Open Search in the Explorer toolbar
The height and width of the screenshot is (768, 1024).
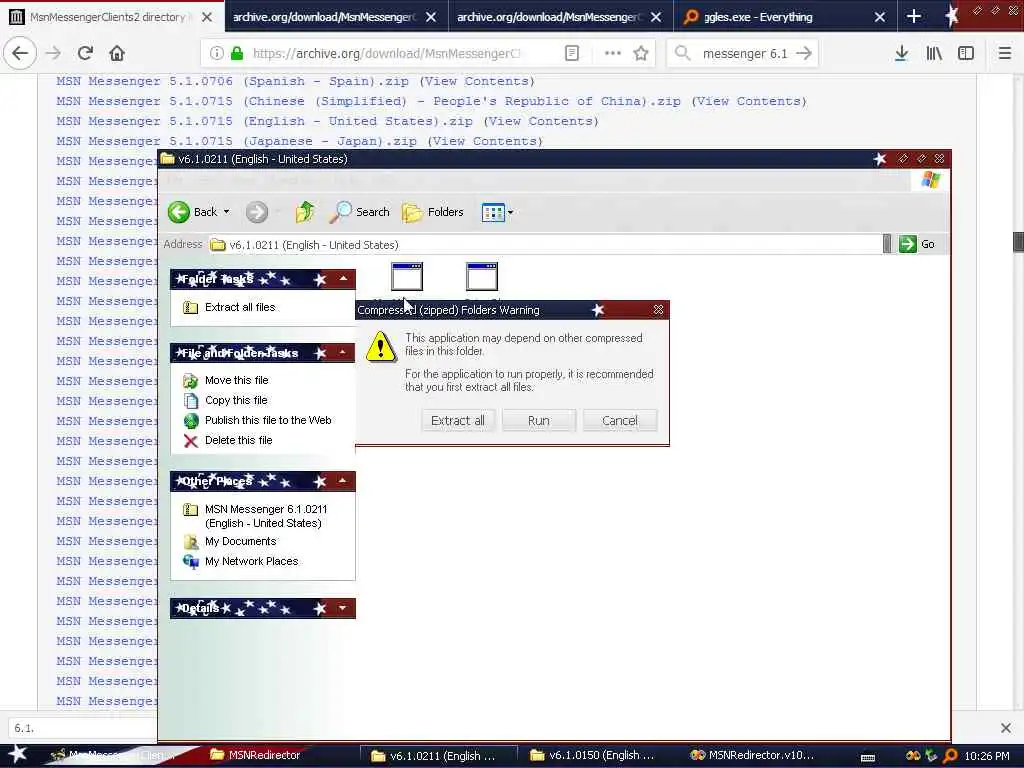coord(359,212)
